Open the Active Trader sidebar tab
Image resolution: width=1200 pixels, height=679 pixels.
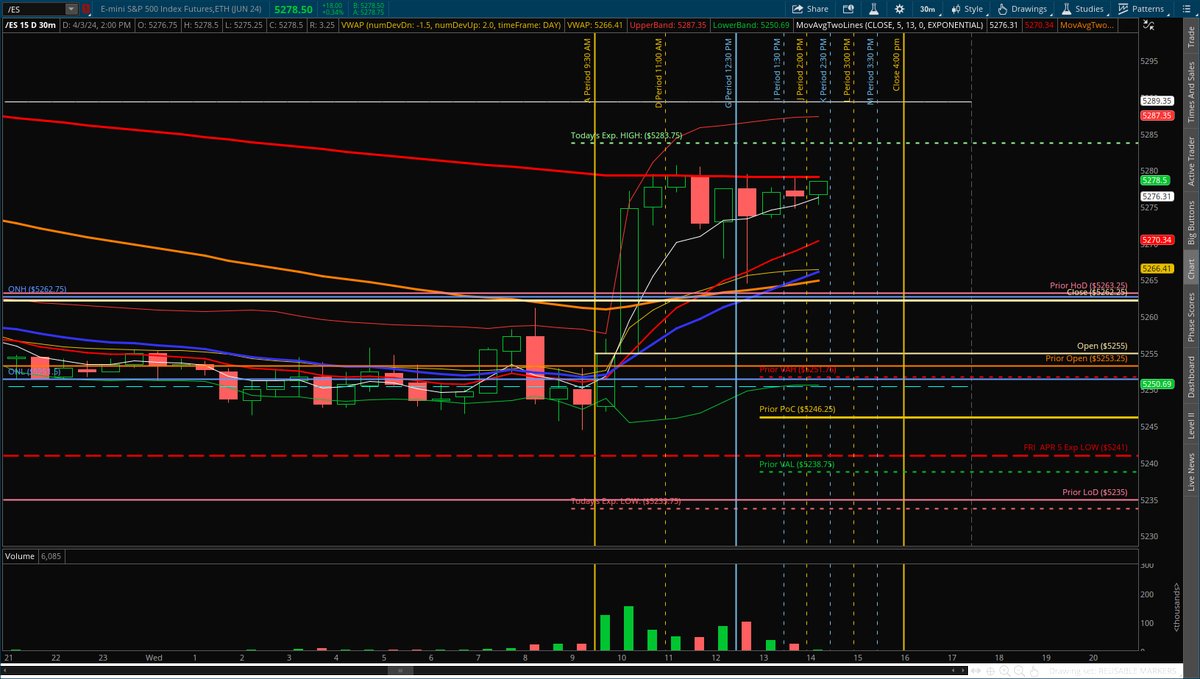click(1190, 161)
